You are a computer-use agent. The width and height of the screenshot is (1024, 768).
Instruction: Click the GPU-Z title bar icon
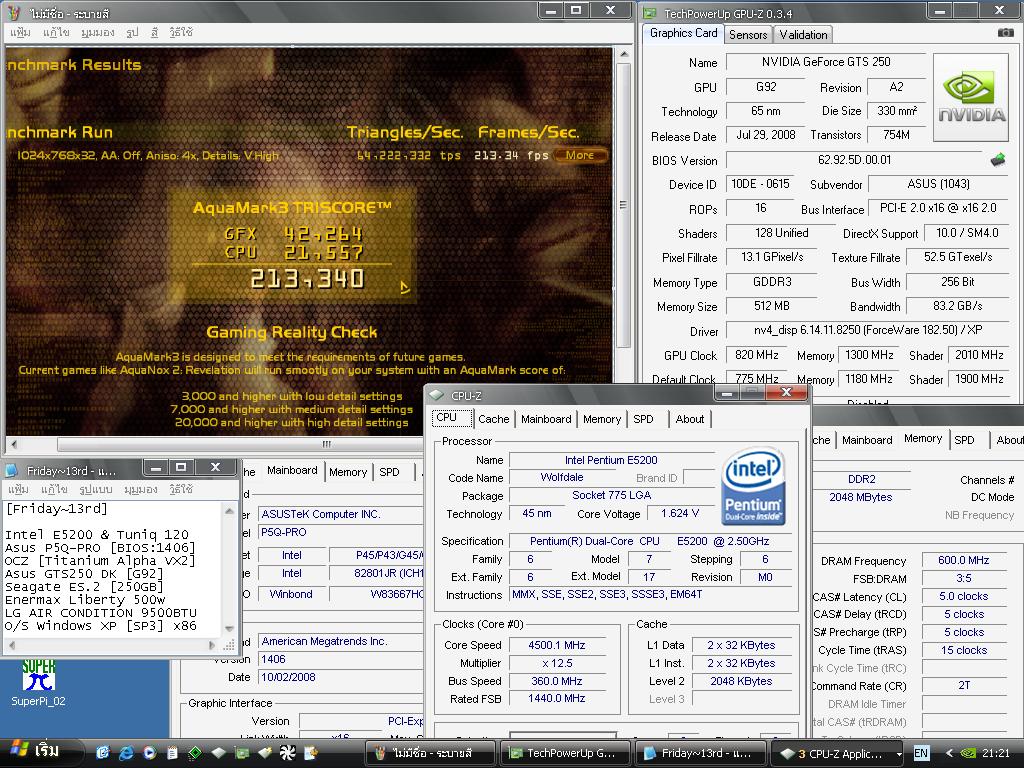coord(650,13)
